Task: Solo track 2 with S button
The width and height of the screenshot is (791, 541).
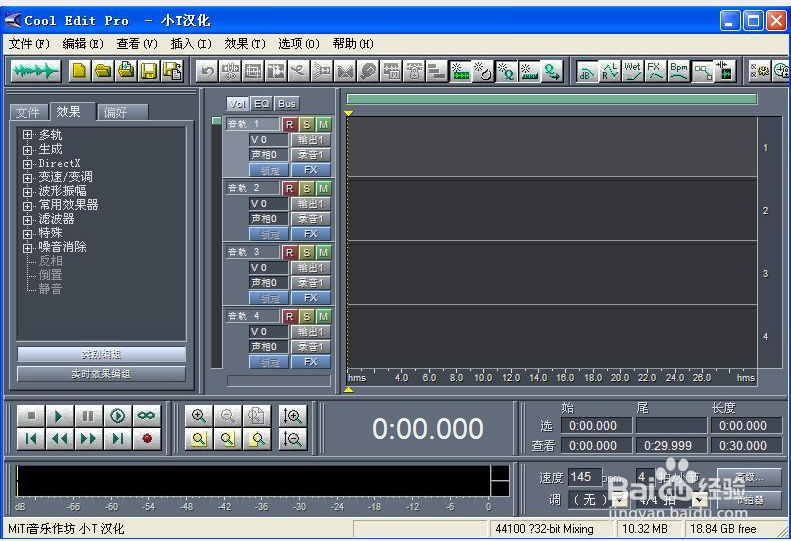Action: (x=307, y=188)
